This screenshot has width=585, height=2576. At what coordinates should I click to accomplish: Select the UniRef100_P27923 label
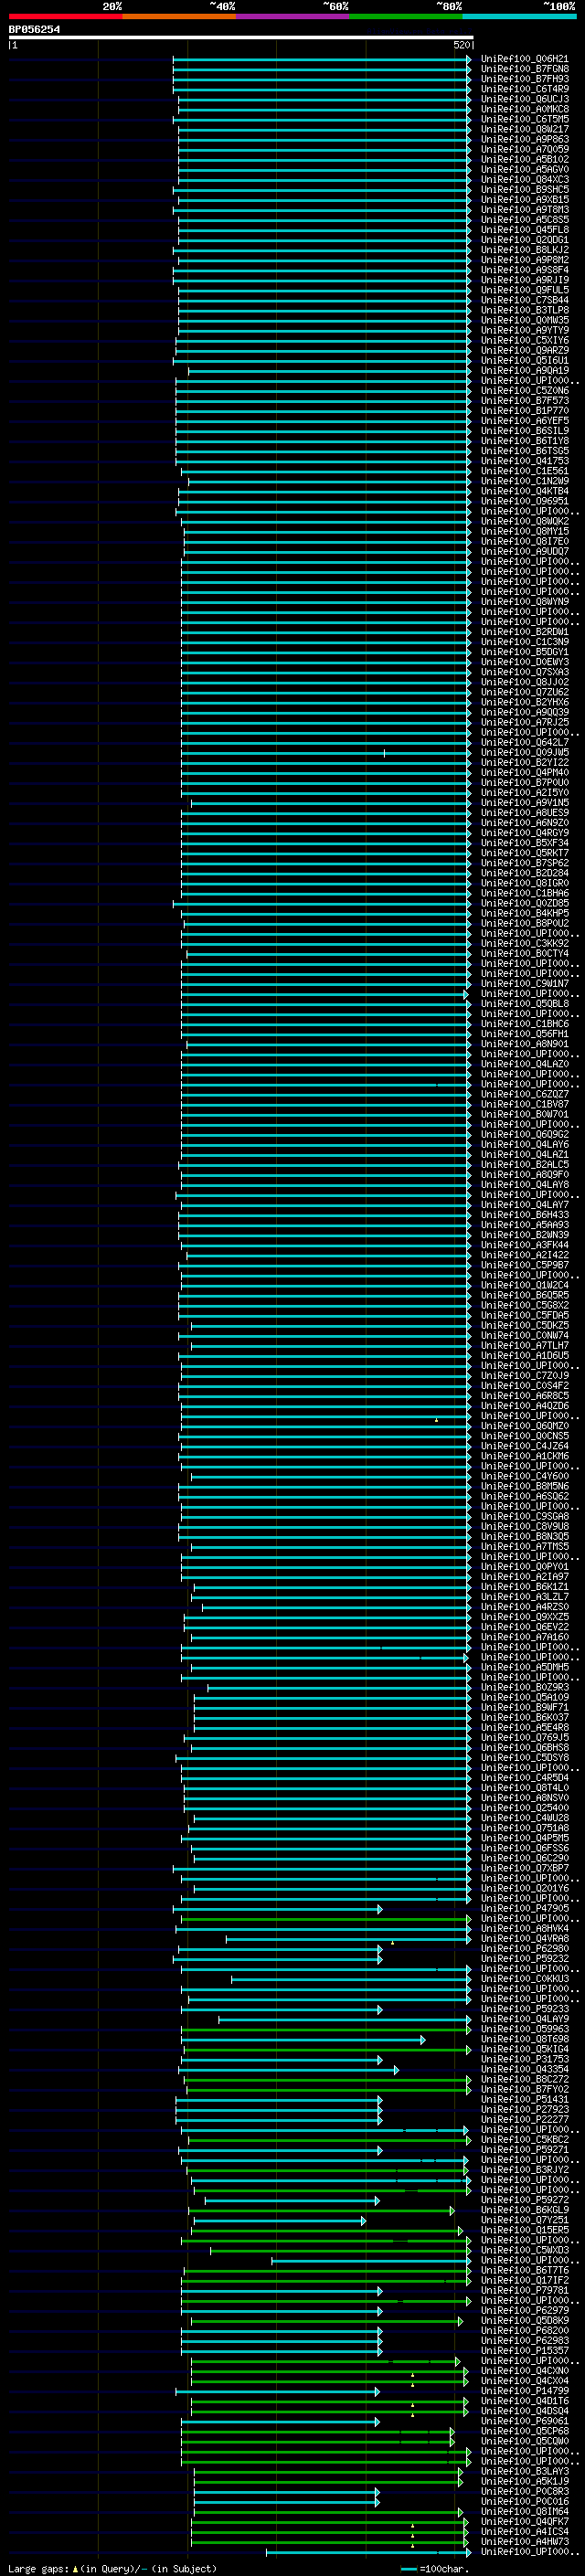tap(525, 2109)
